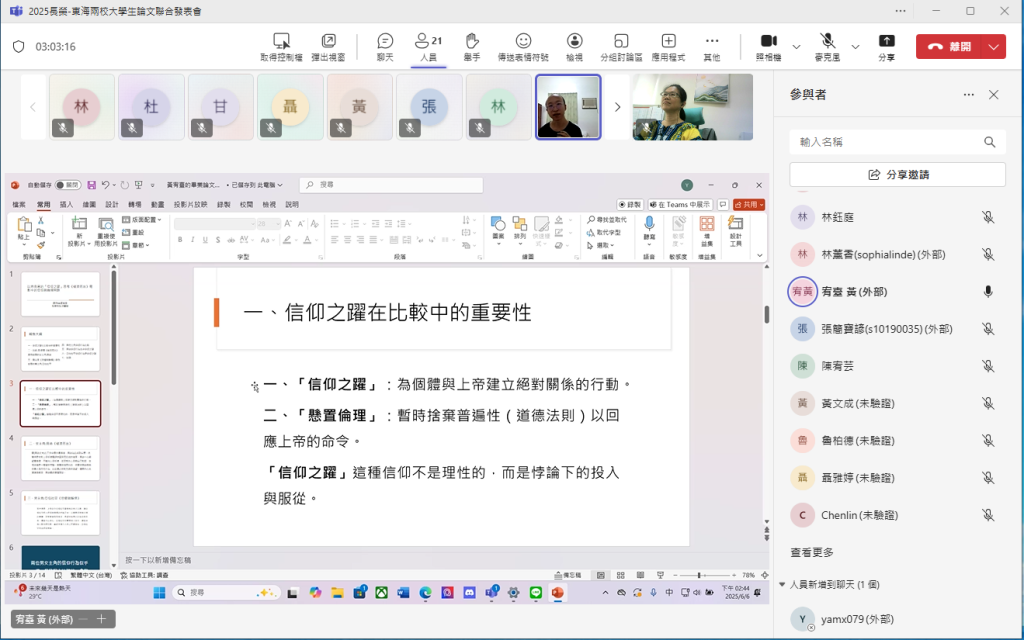Screen dimensions: 1024x640
Task: Click the reading view status bar icon
Action: (x=640, y=575)
